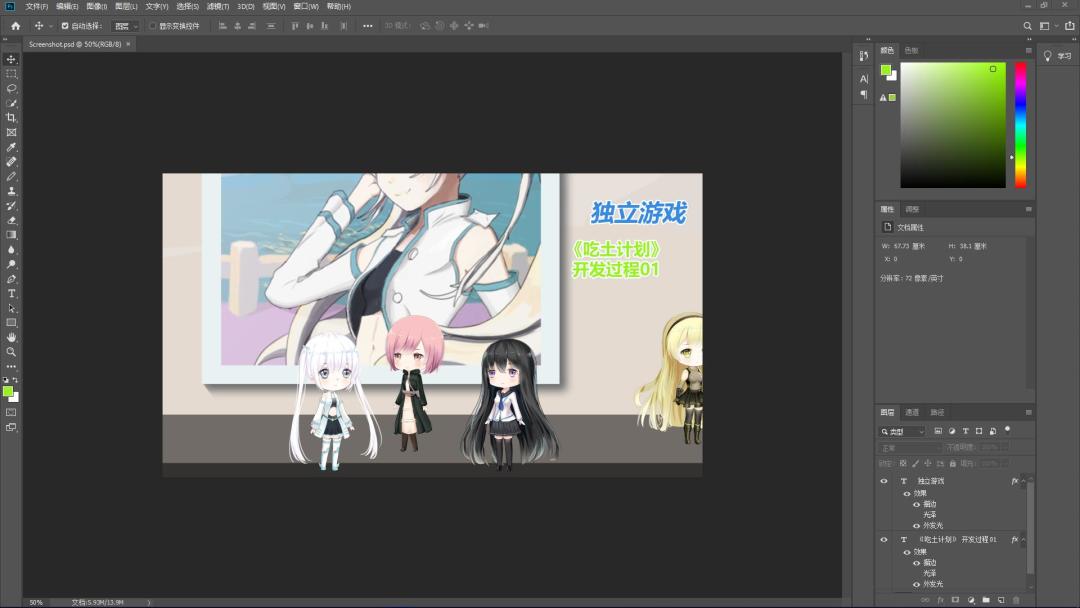The width and height of the screenshot is (1080, 608).
Task: Select the Zoom tool in the toolbox
Action: click(x=11, y=352)
